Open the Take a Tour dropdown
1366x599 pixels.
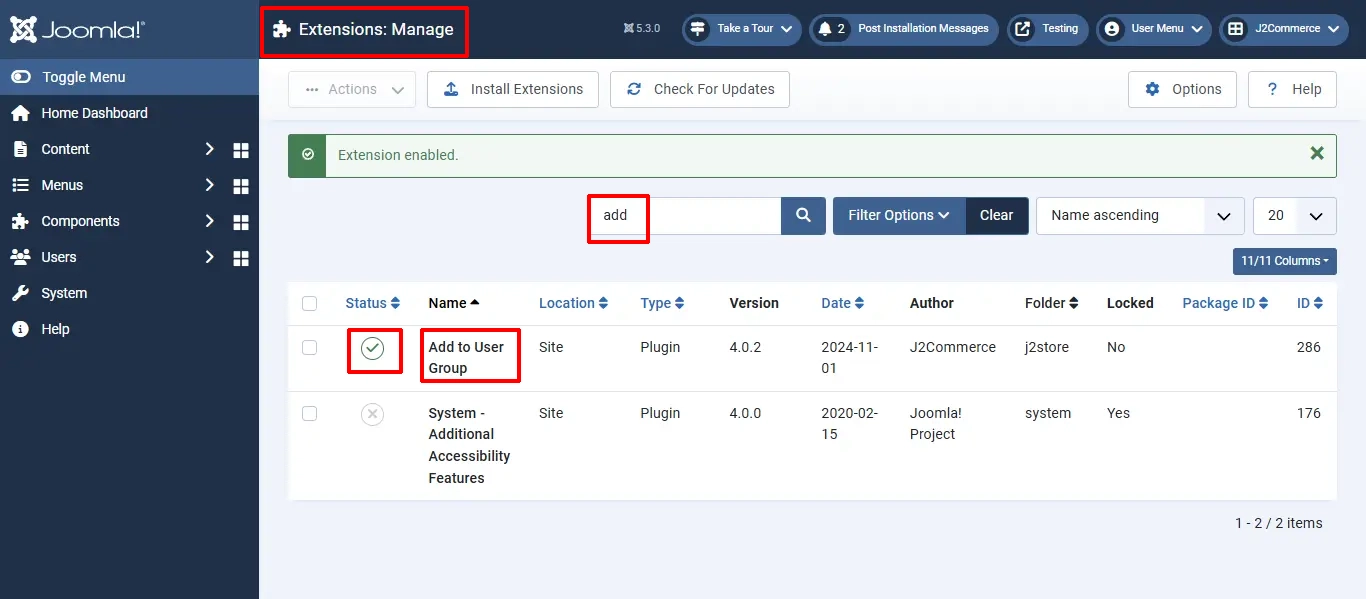point(743,29)
